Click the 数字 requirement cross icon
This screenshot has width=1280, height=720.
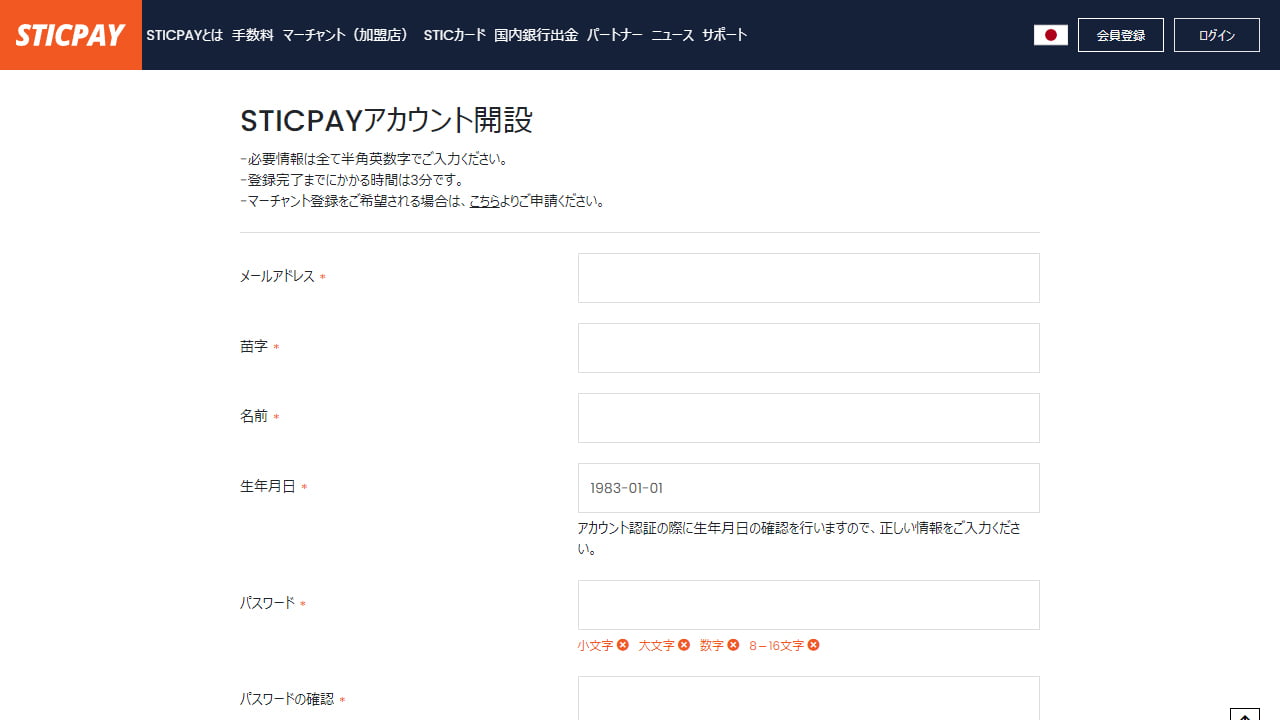click(733, 645)
